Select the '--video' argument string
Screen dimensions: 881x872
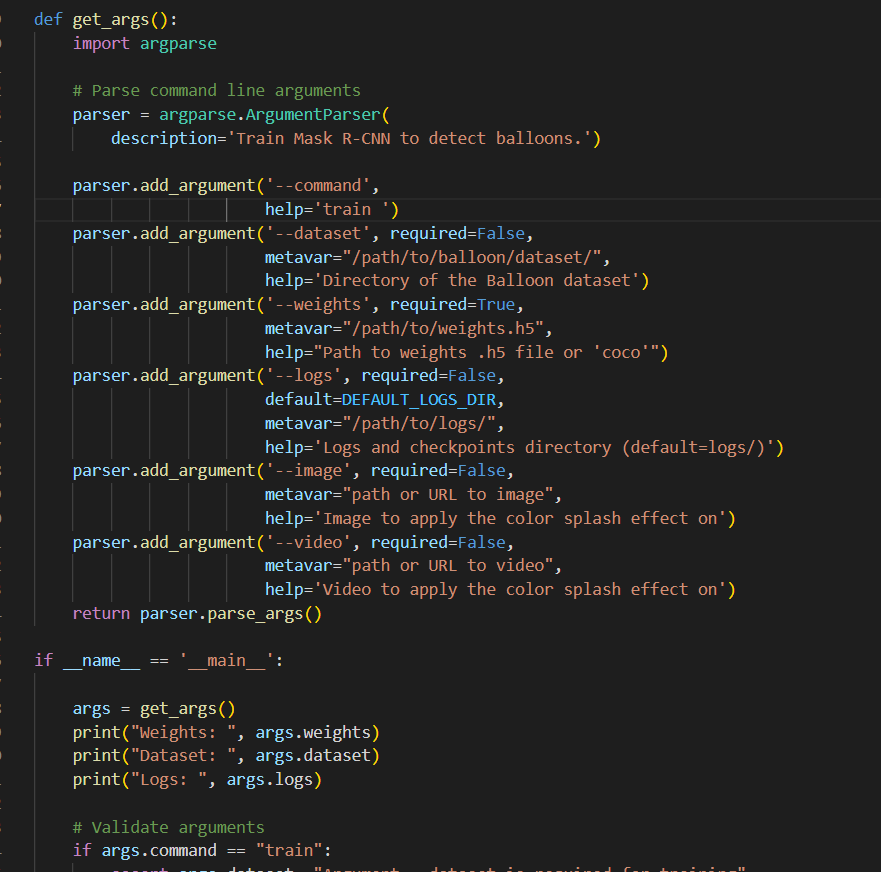click(x=310, y=541)
